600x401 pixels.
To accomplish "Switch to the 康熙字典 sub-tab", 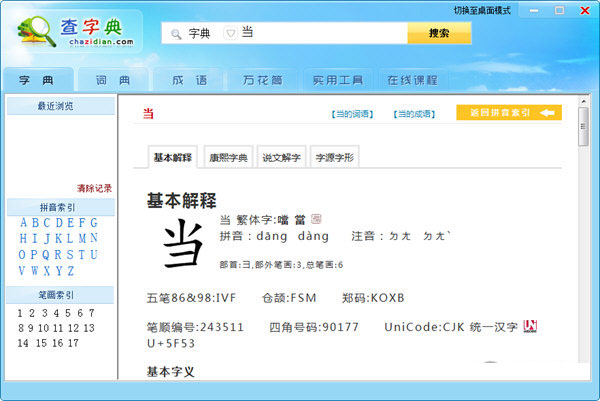I will click(228, 157).
